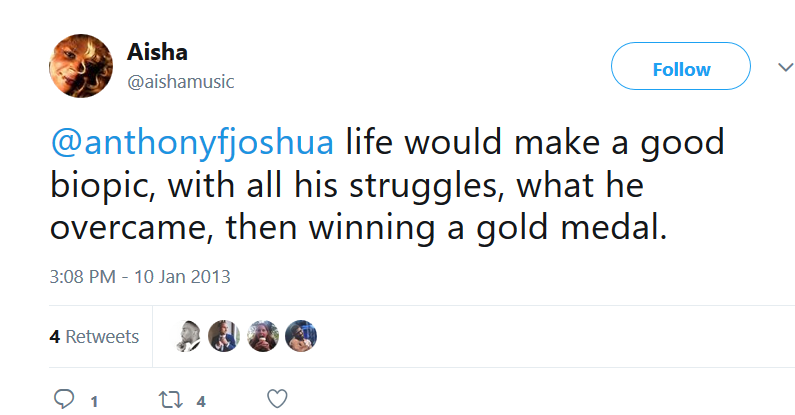The width and height of the screenshot is (795, 415).
Task: Open the fourth retweeter's avatar with blue background
Action: click(300, 336)
